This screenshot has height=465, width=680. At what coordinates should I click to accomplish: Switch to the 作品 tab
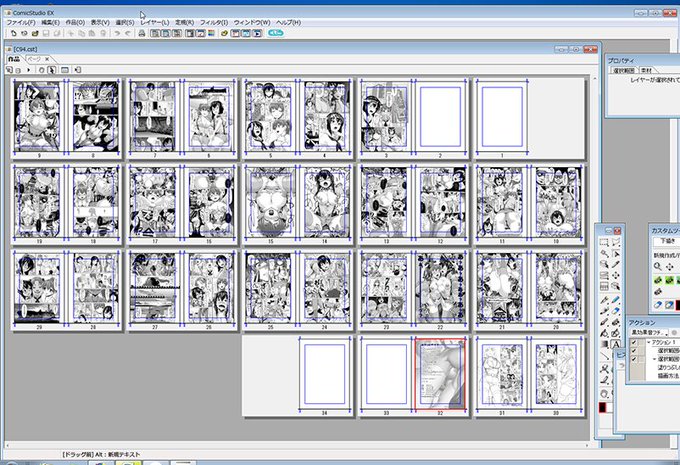pyautogui.click(x=14, y=59)
